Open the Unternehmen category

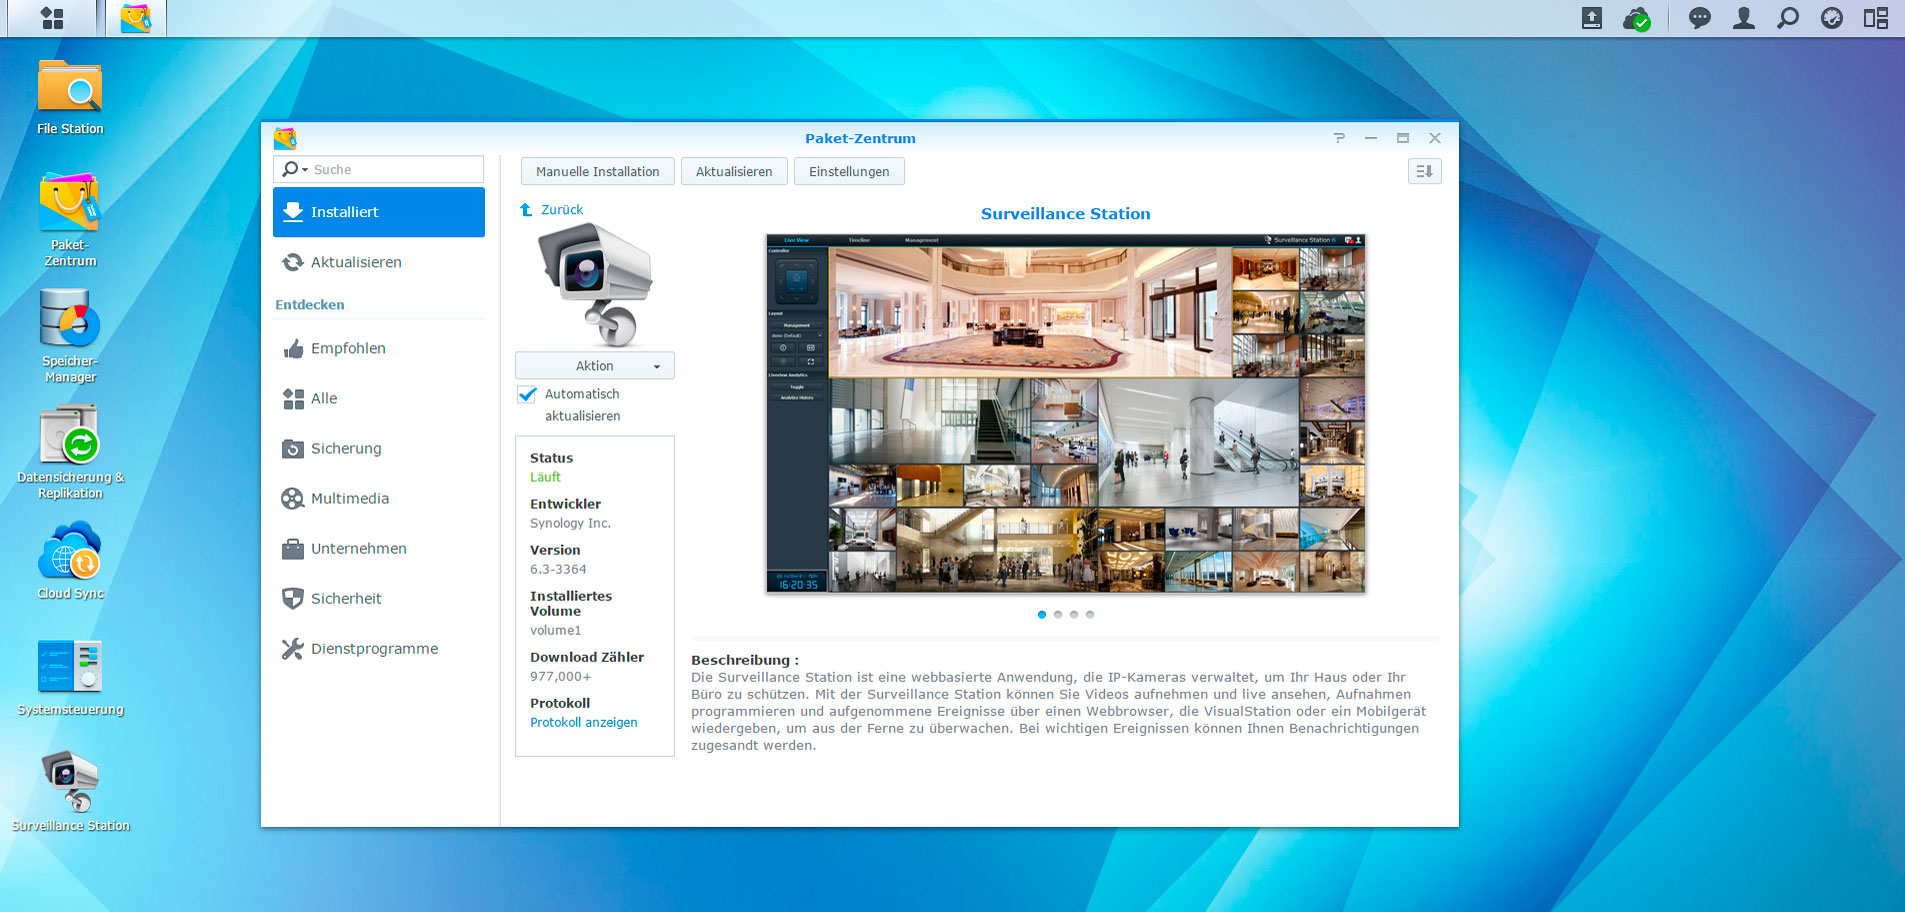point(379,548)
